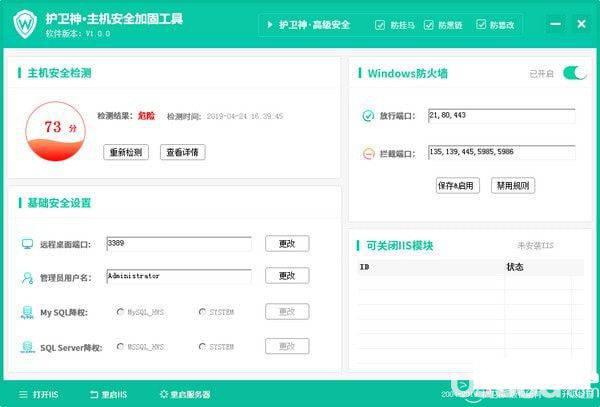Click the 状态 column header

[545, 267]
